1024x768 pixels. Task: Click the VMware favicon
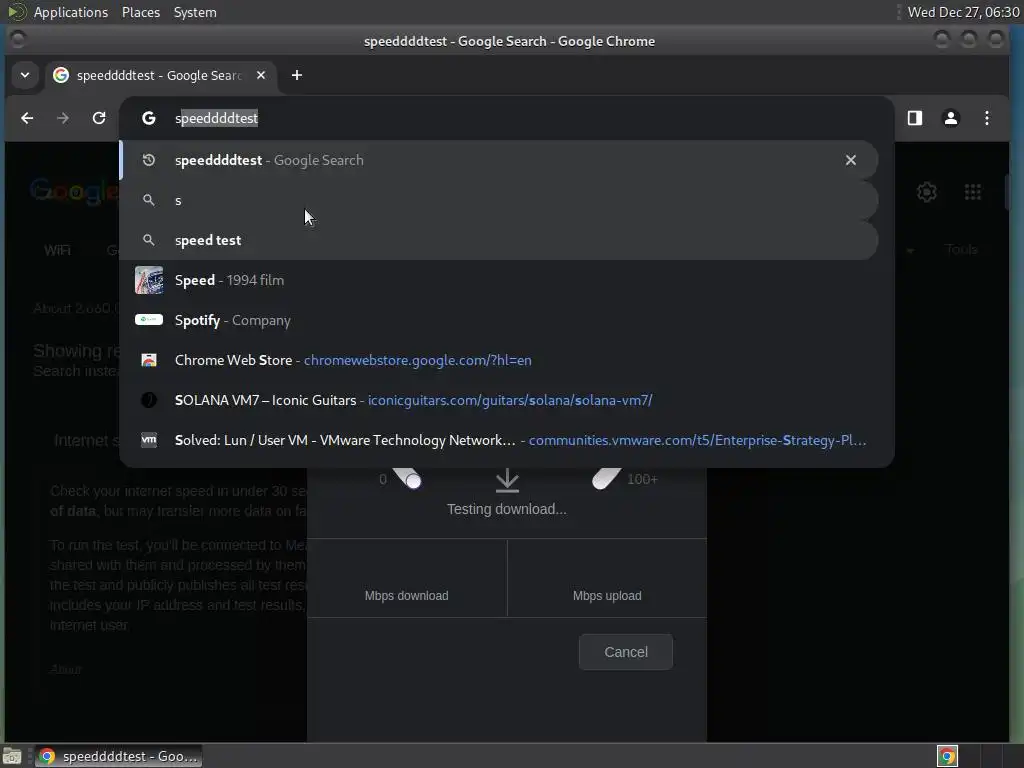(x=149, y=440)
